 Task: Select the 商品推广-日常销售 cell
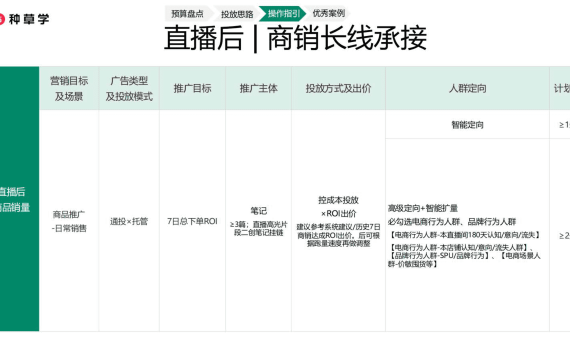coord(69,221)
